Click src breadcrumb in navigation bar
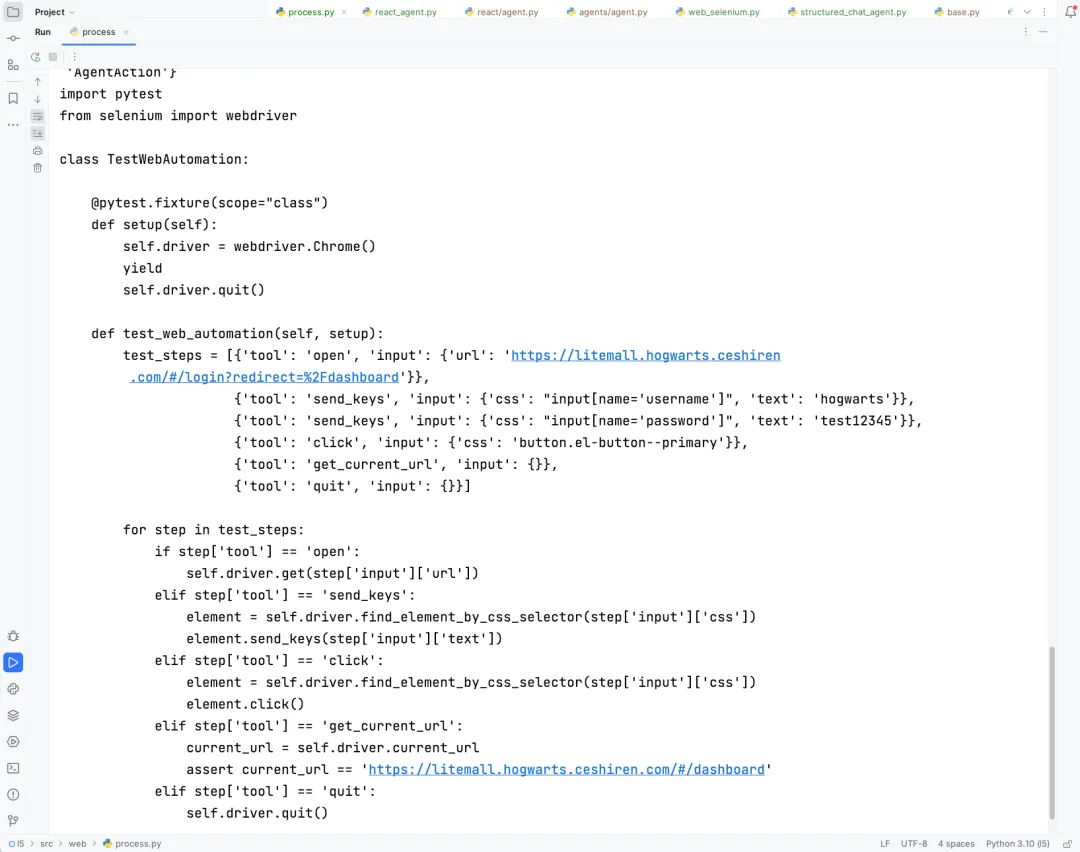 [x=46, y=844]
